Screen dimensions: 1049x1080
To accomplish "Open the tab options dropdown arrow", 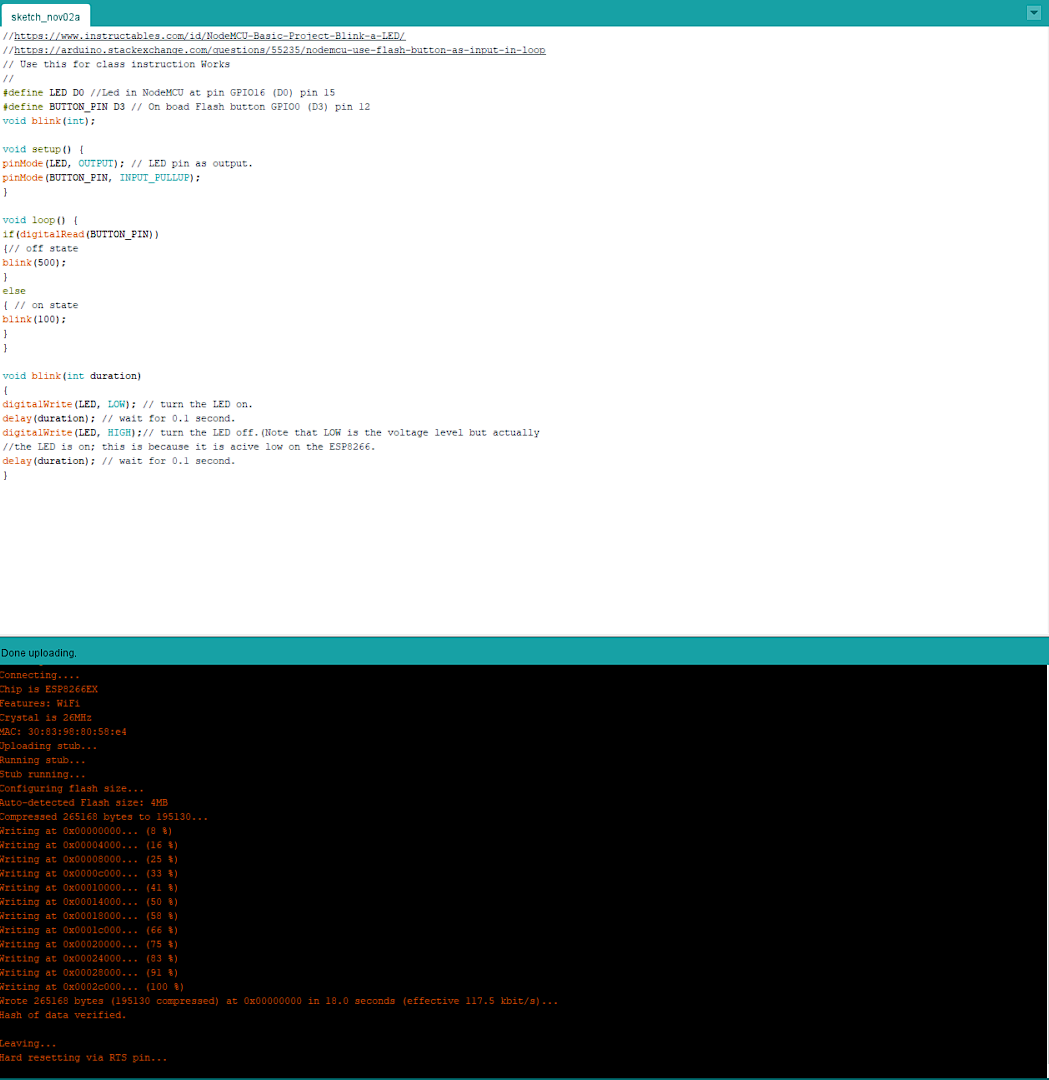I will coord(1033,13).
